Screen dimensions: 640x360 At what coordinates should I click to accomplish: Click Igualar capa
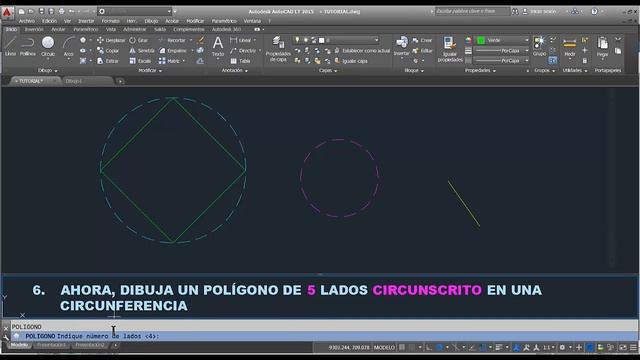point(351,61)
